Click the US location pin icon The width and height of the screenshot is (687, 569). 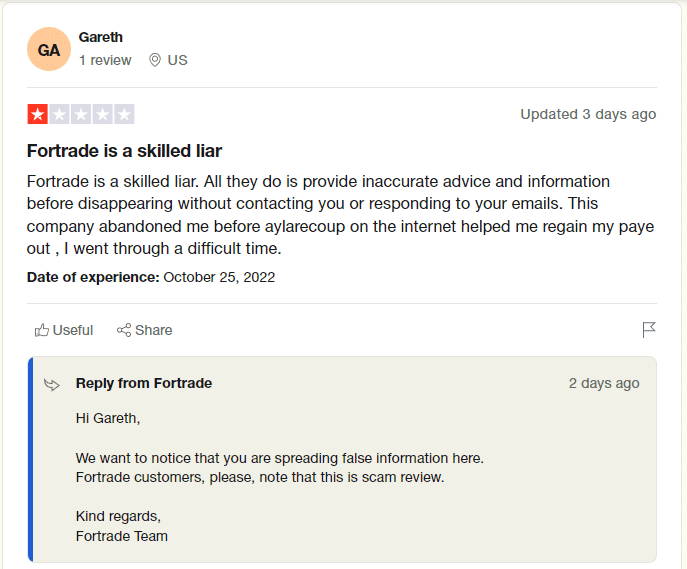tap(155, 60)
